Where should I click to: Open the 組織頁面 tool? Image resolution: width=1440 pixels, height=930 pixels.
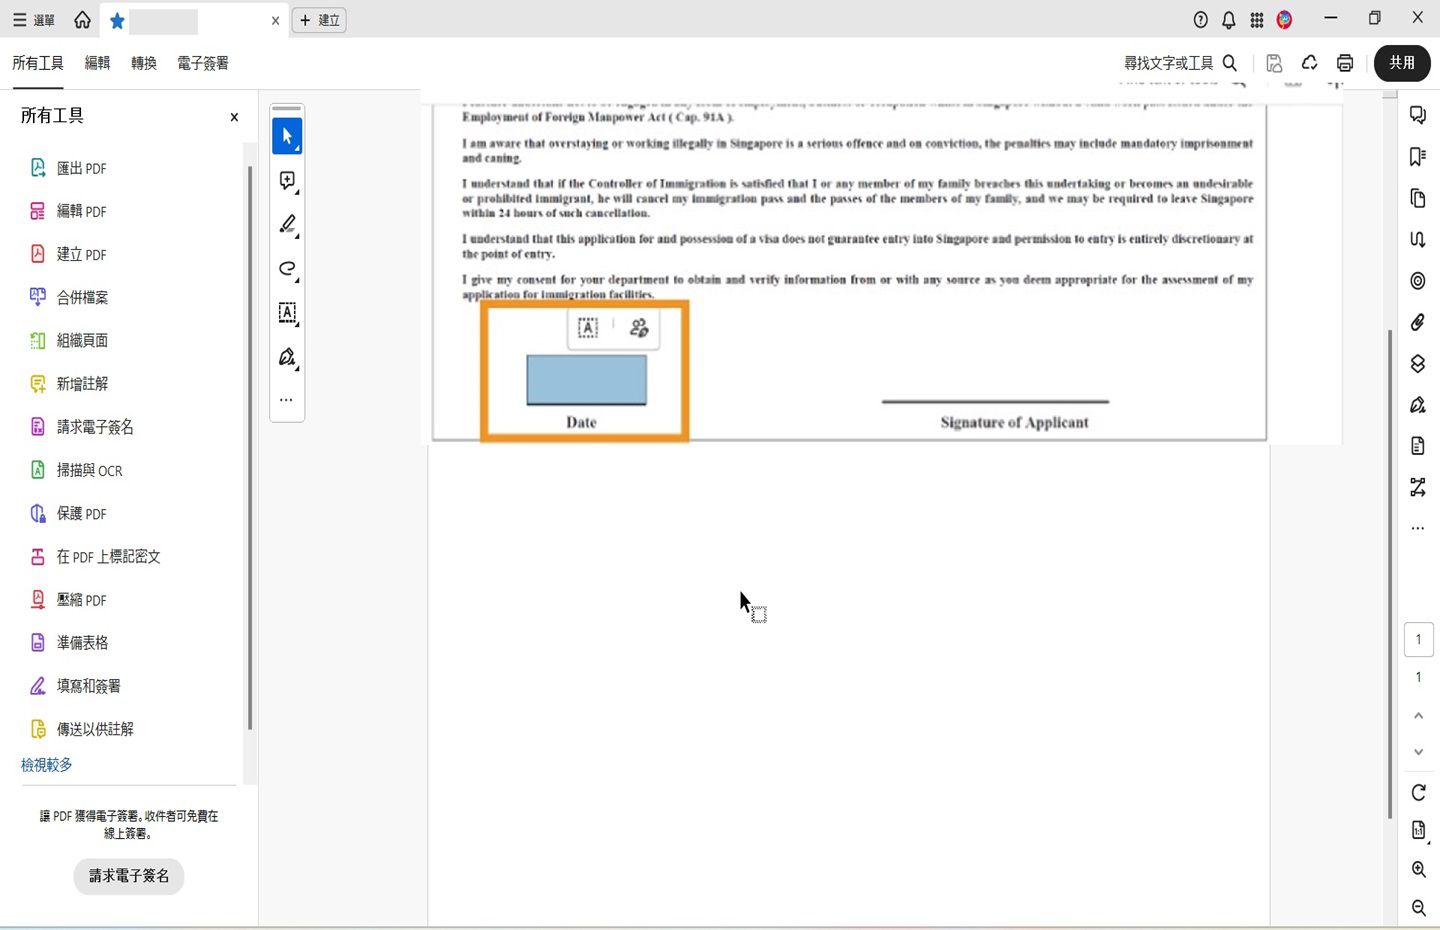(x=69, y=340)
